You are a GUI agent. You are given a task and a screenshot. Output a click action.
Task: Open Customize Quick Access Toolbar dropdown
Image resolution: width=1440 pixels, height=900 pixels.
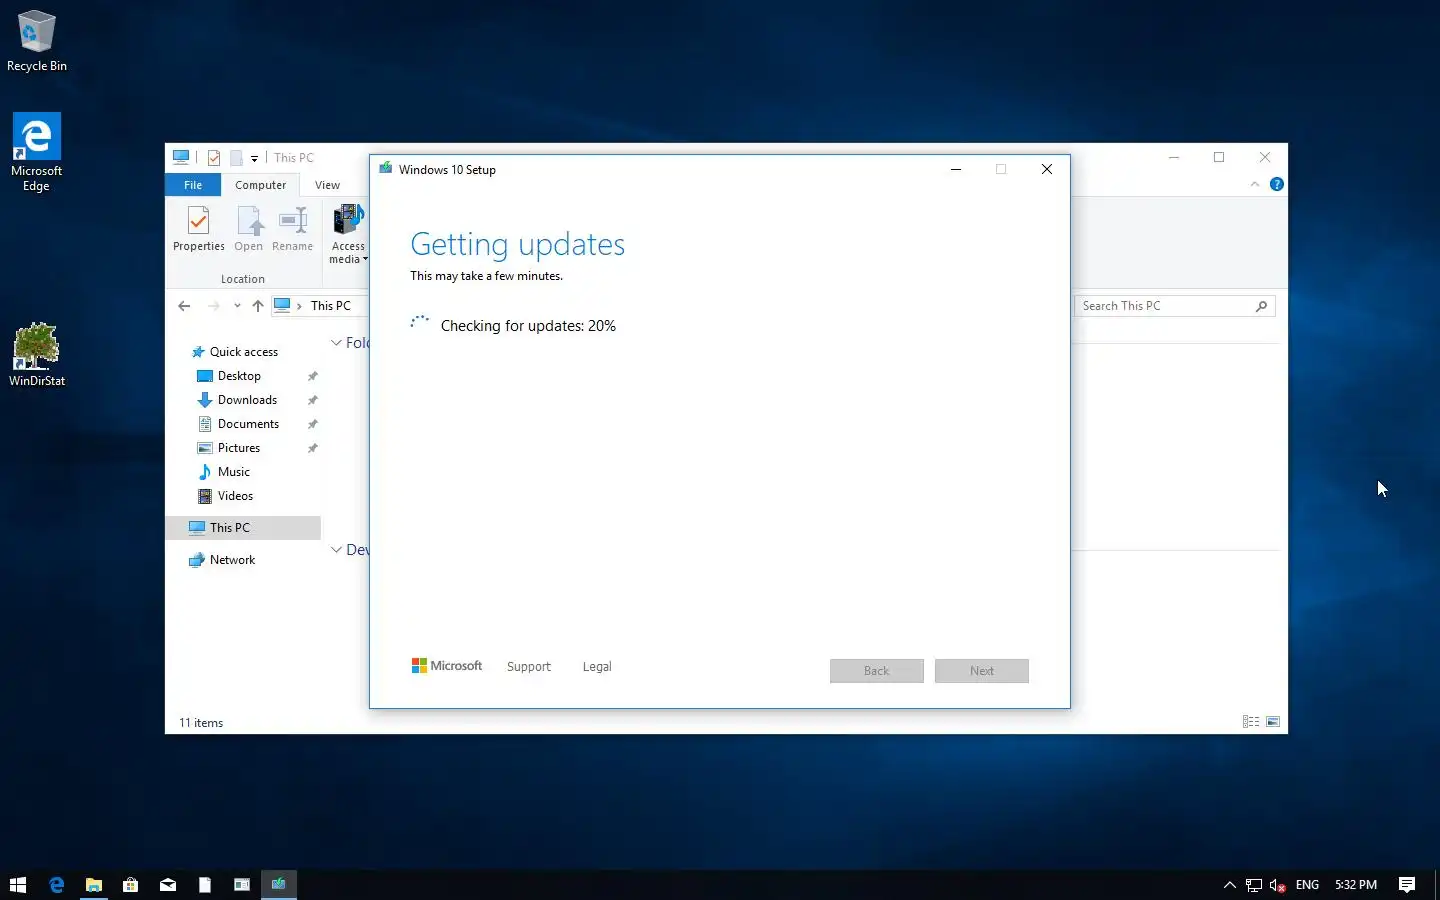pos(254,158)
